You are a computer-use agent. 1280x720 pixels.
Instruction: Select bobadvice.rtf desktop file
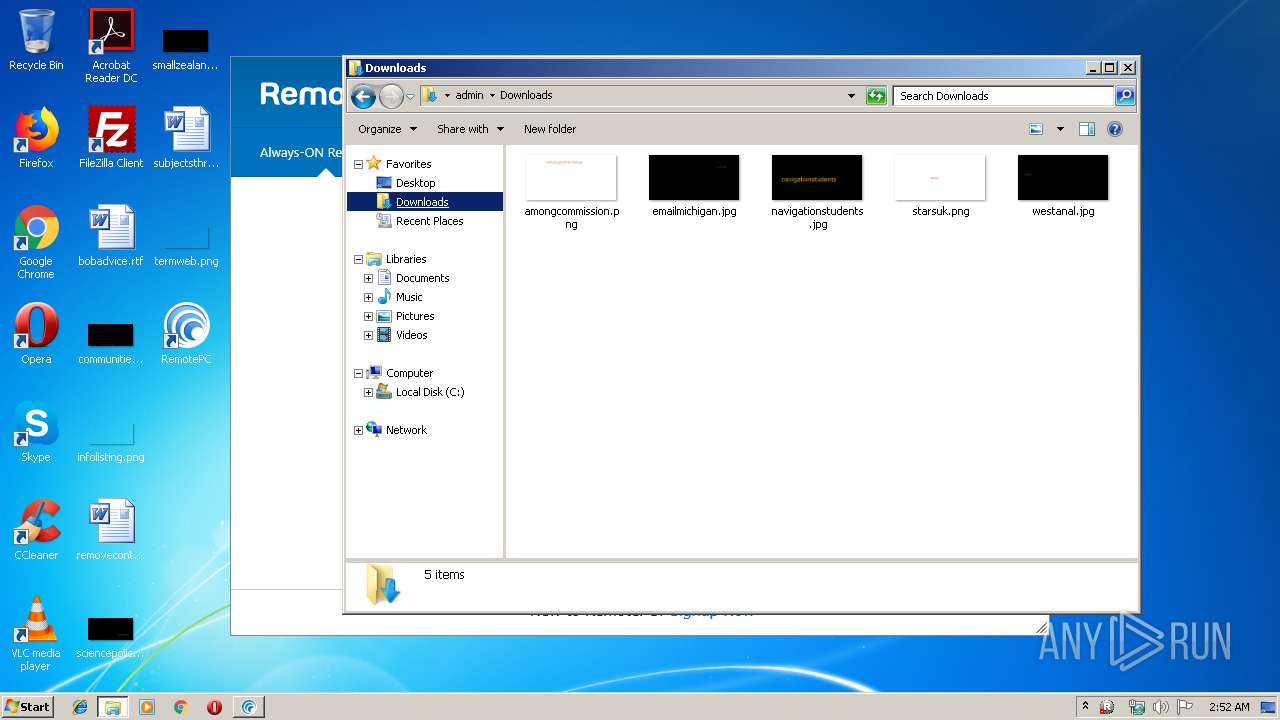(x=111, y=236)
